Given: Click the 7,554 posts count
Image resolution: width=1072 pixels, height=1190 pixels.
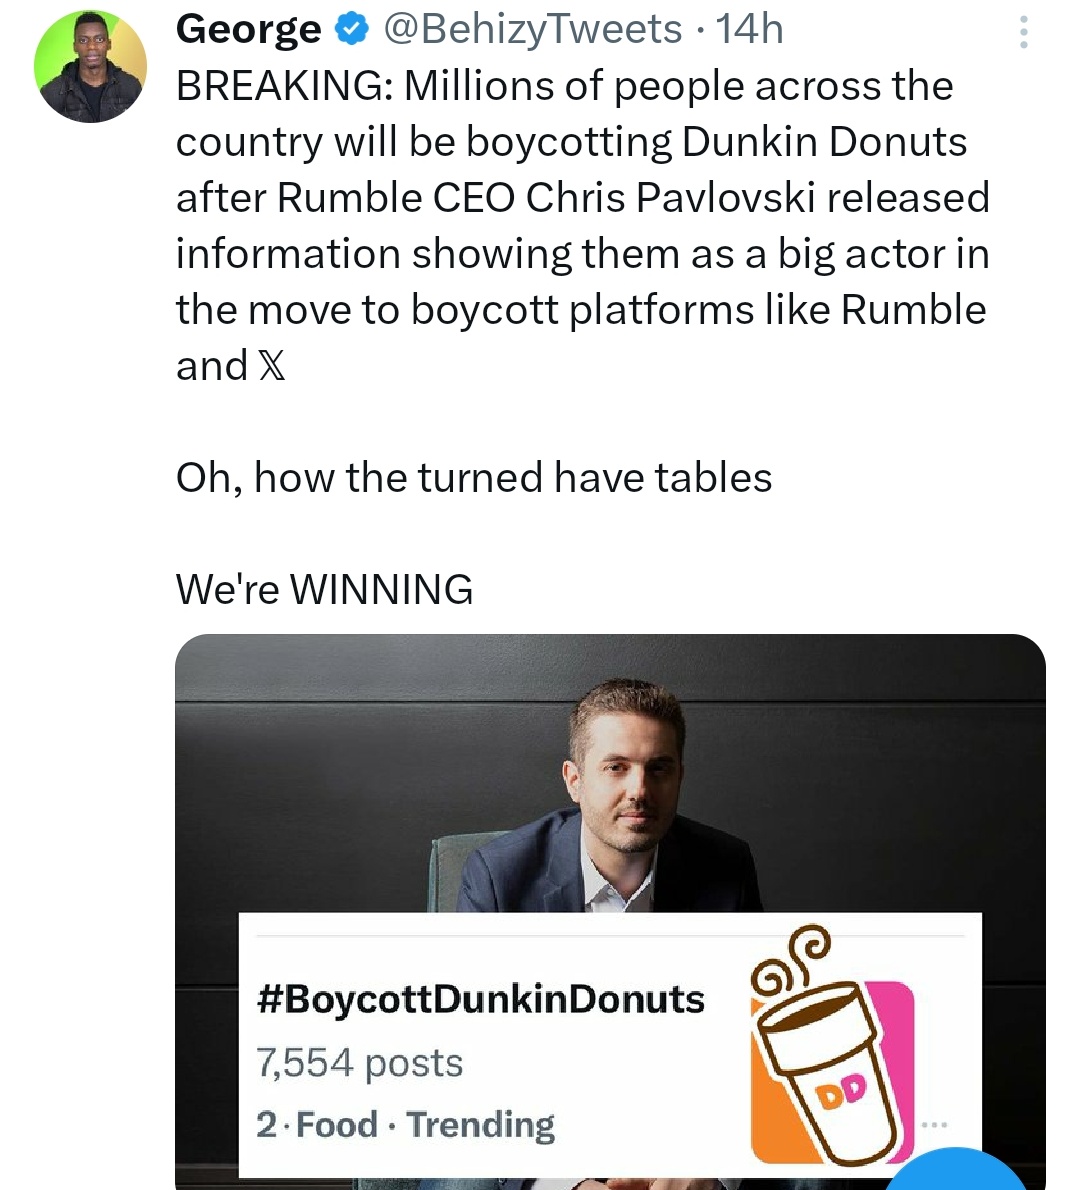Looking at the screenshot, I should point(360,1062).
